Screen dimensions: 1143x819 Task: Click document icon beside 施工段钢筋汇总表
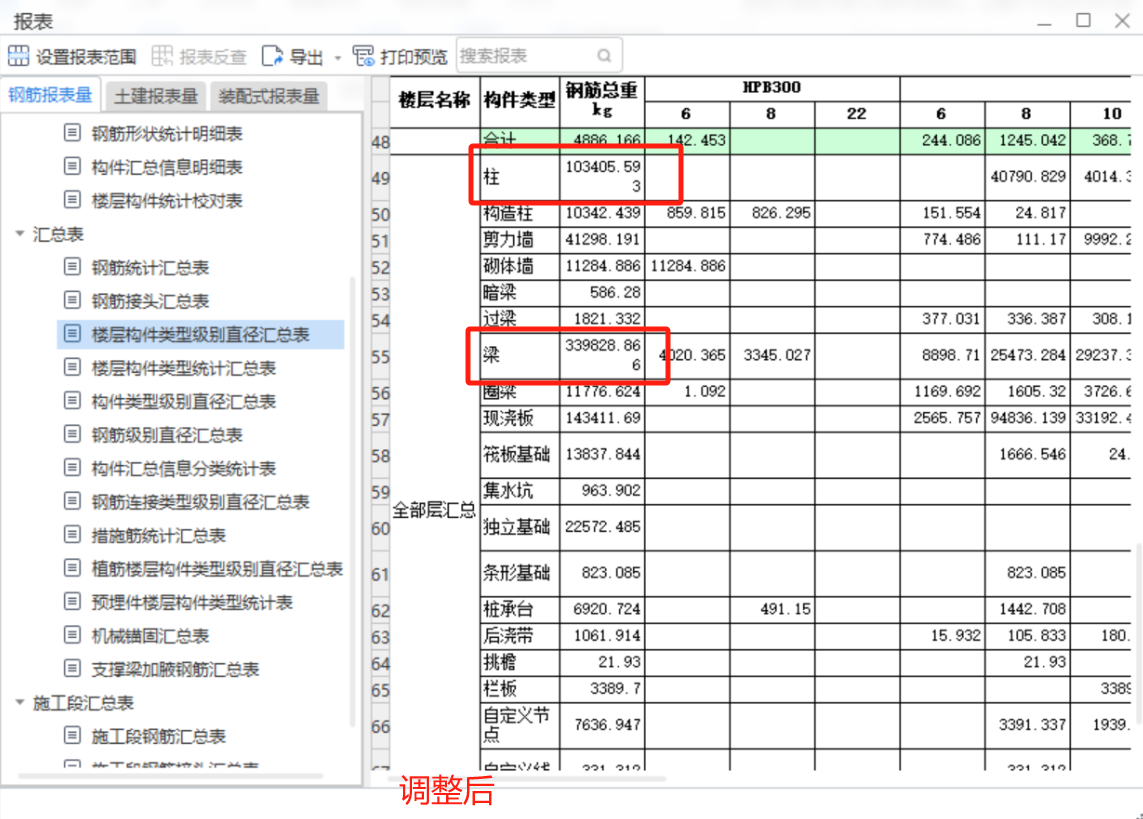point(72,736)
